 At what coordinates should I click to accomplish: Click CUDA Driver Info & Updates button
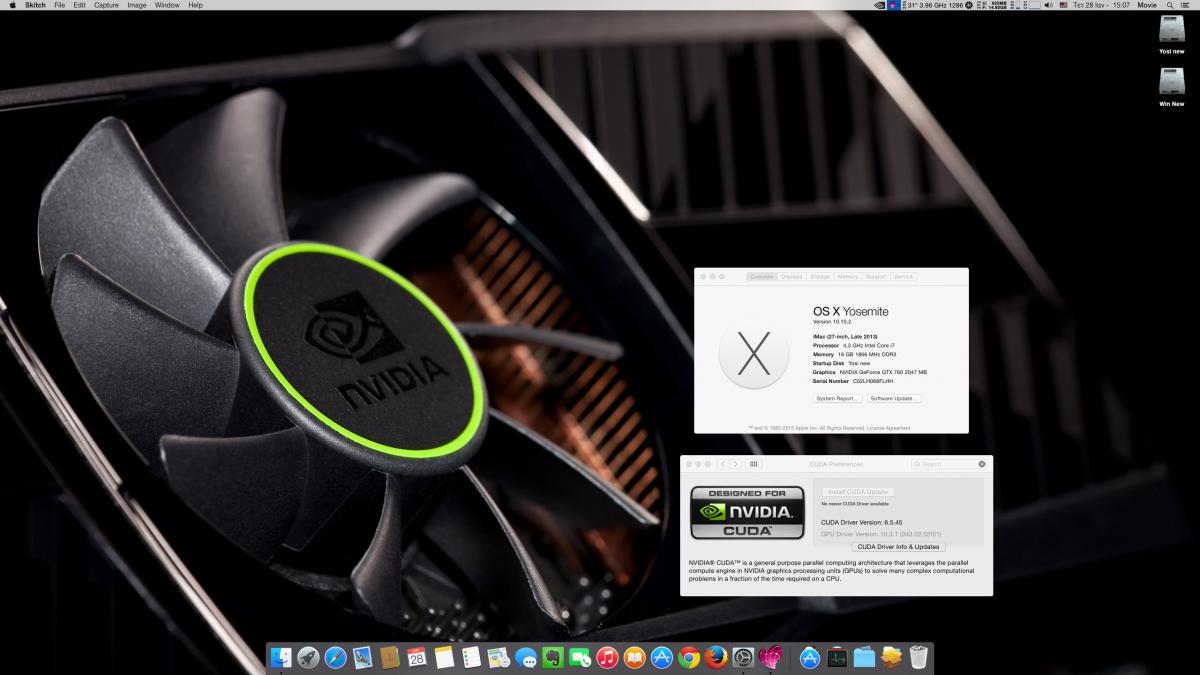pos(899,547)
